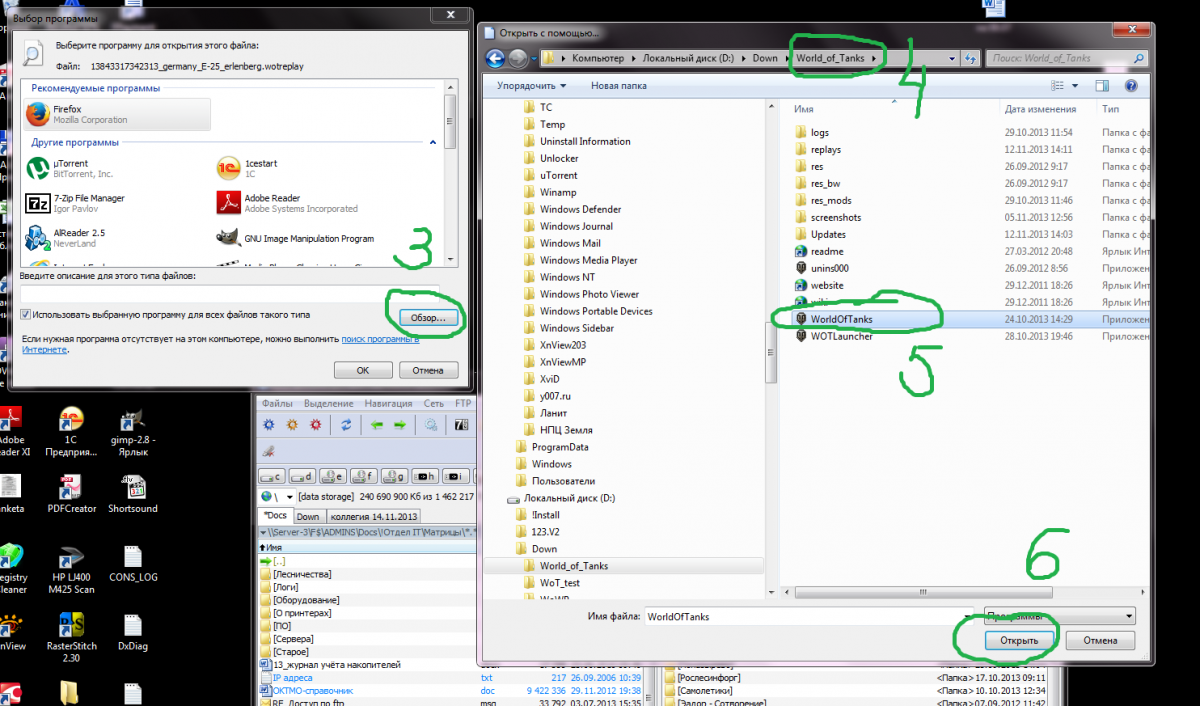
Task: Select the ОКТМО-справочник file in Total Commander
Action: (x=312, y=690)
